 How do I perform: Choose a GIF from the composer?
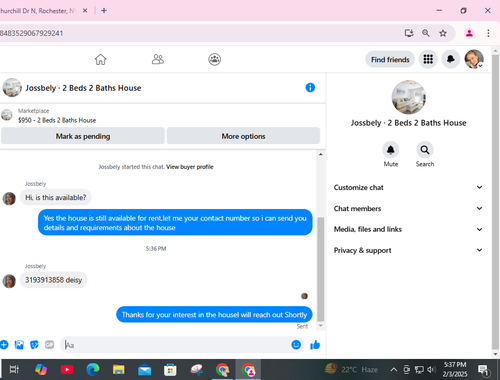click(49, 345)
